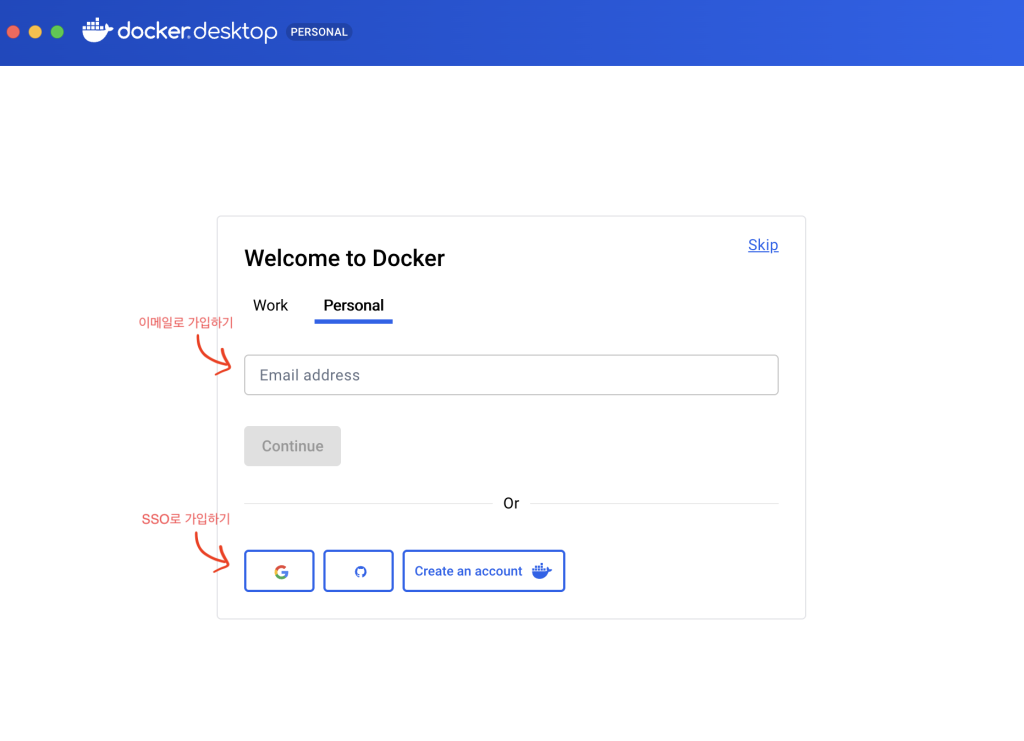Minimize window using yellow title bar button
The height and width of the screenshot is (741, 1024).
(x=35, y=32)
